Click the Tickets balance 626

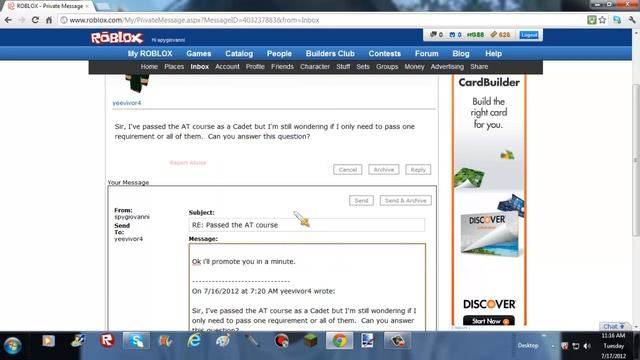[x=500, y=35]
